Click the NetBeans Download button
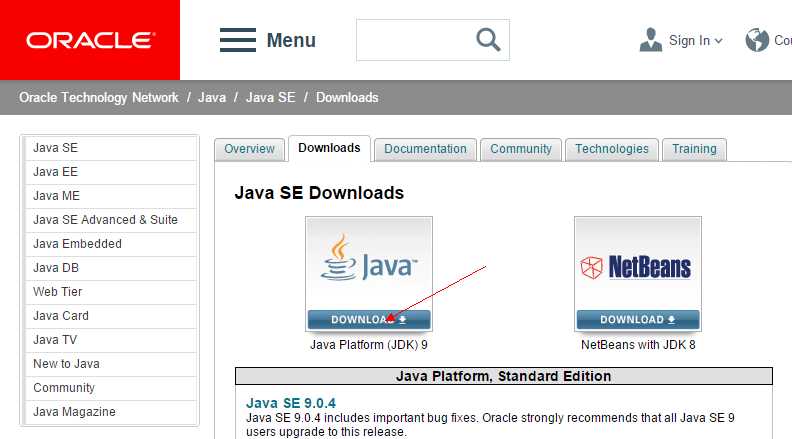Screen dimensions: 792x439 coord(638,320)
